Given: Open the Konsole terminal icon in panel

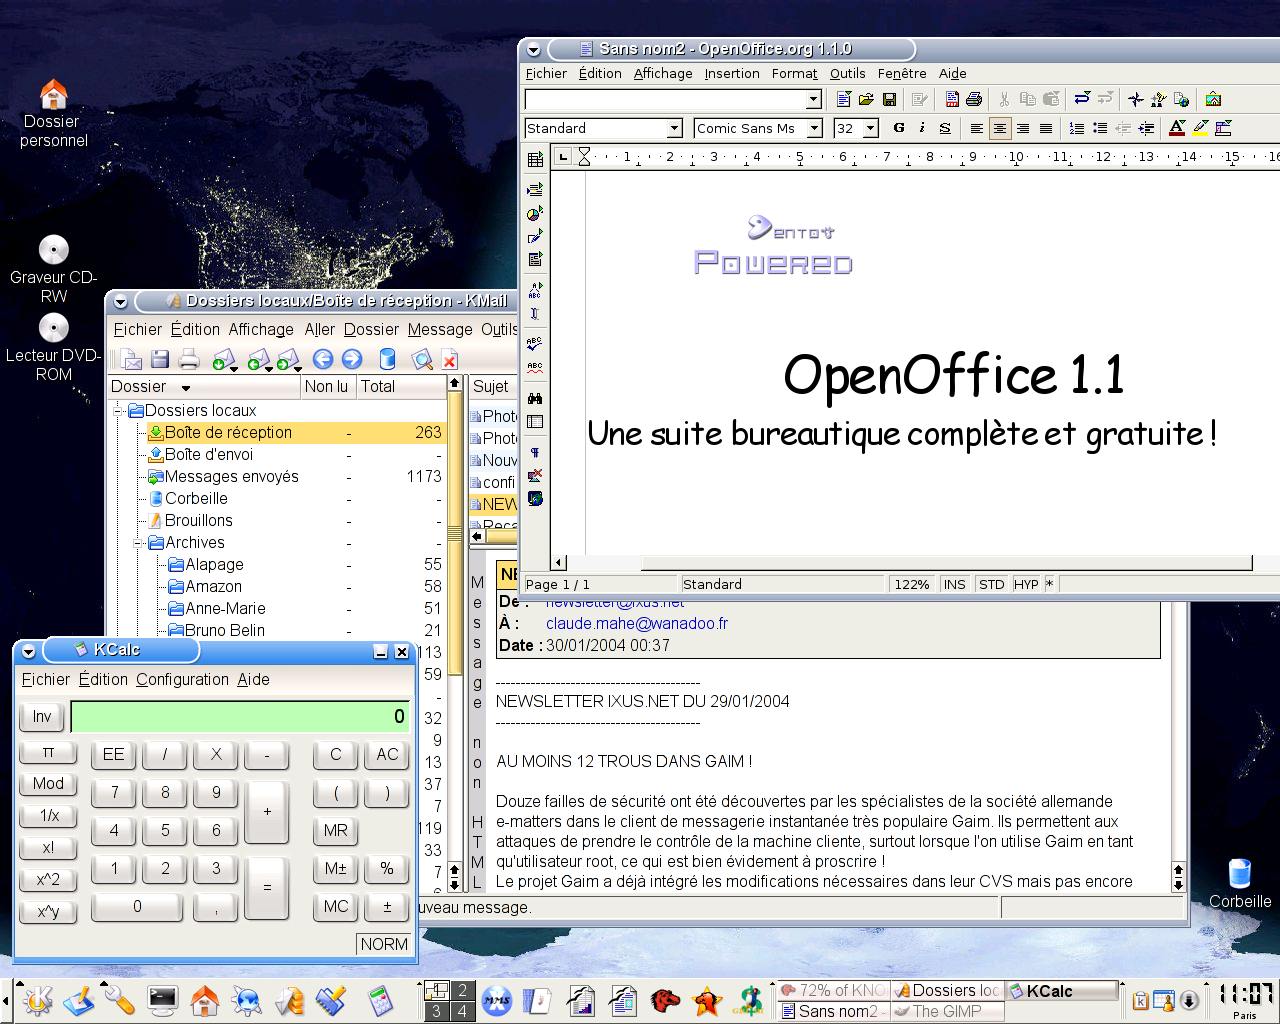Looking at the screenshot, I should click(x=162, y=999).
